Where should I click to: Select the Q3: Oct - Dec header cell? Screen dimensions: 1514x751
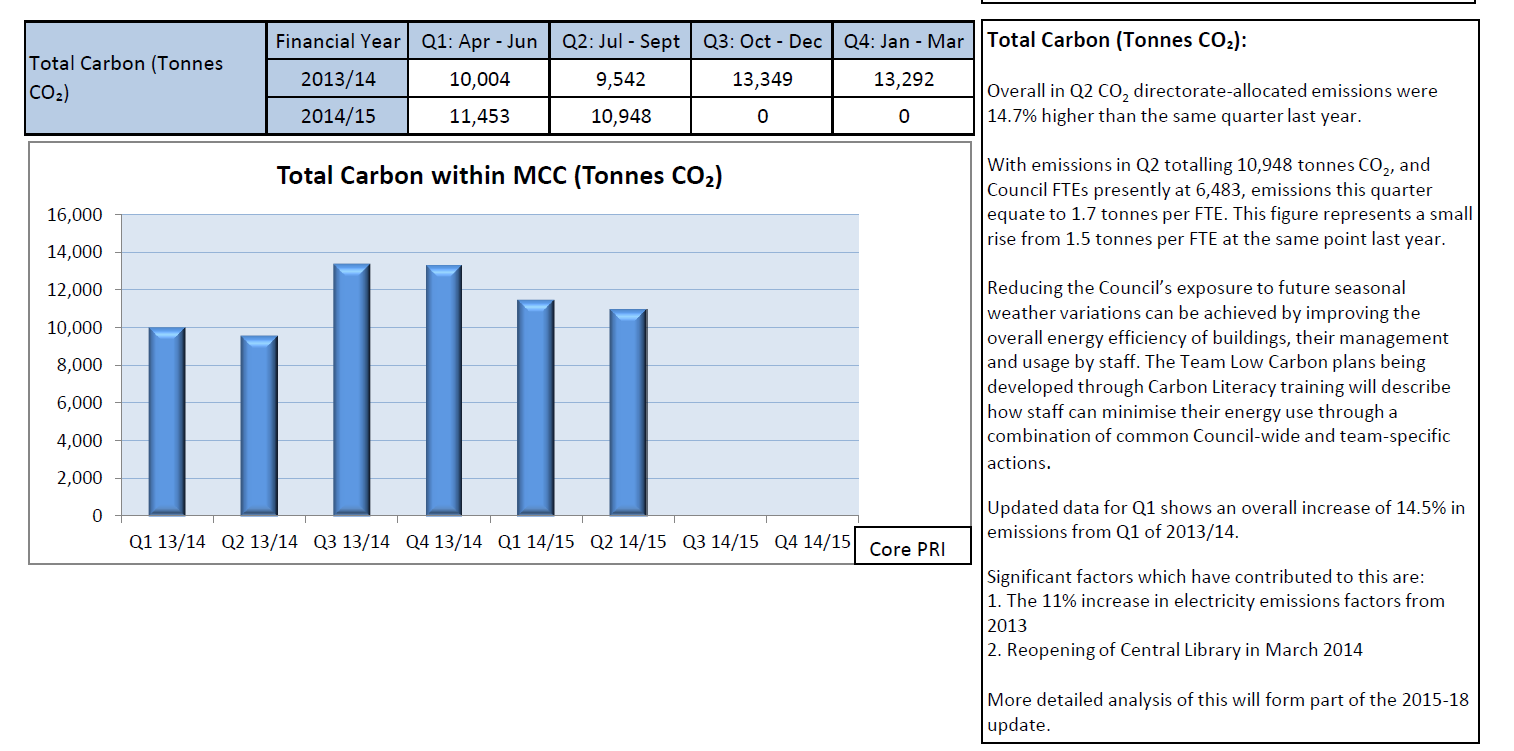762,42
